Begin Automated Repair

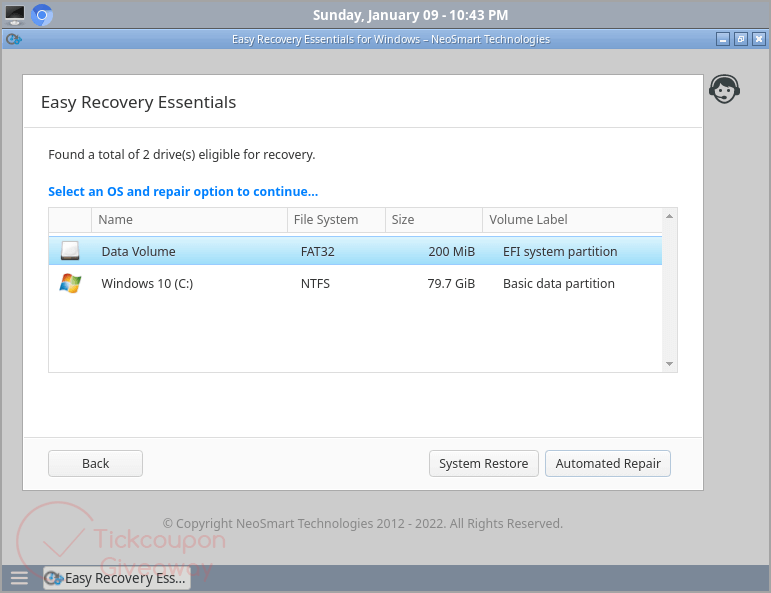pos(608,463)
